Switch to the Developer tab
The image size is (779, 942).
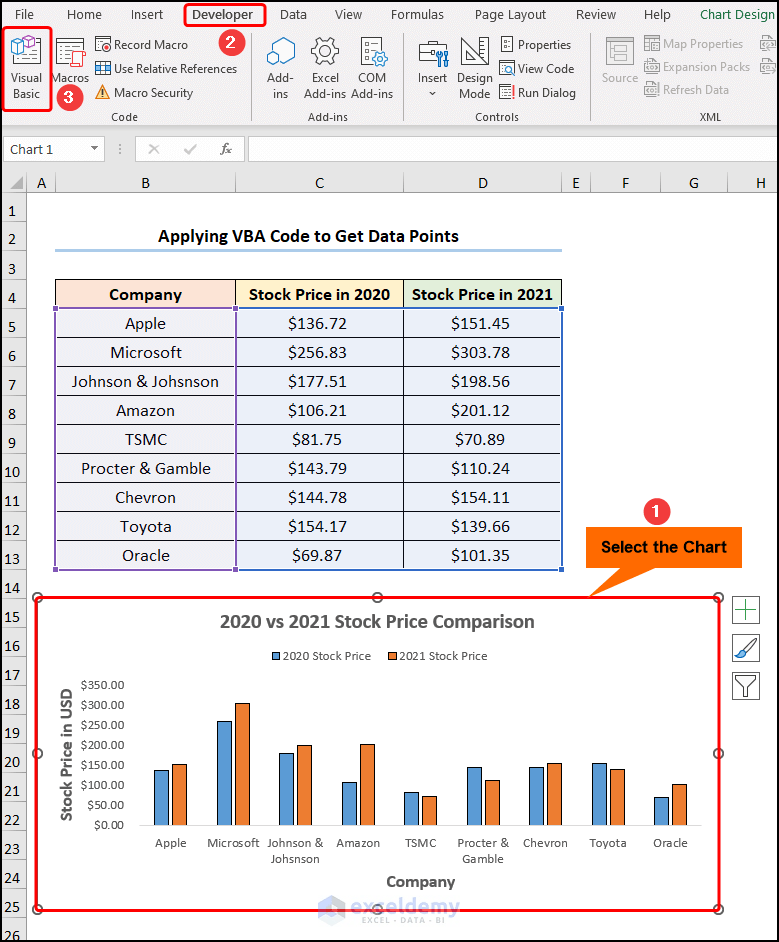click(223, 14)
